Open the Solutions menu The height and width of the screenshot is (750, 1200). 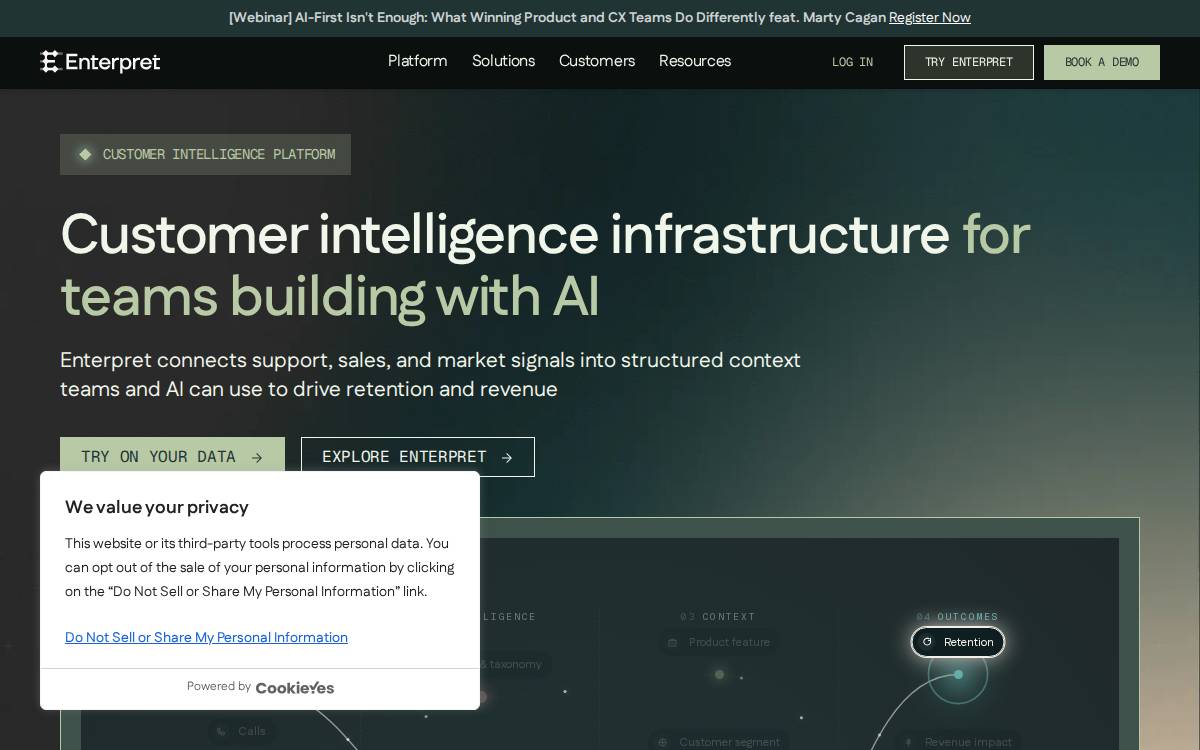[x=503, y=61]
